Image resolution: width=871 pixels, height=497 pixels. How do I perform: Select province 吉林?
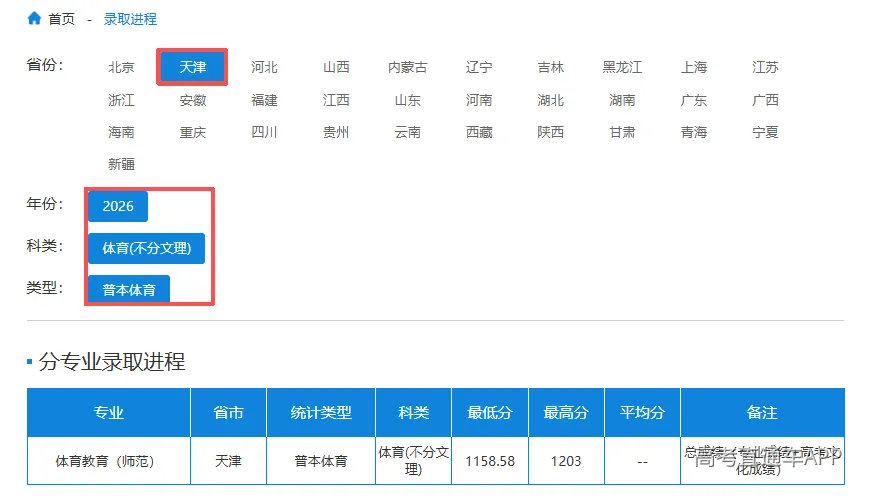(550, 67)
